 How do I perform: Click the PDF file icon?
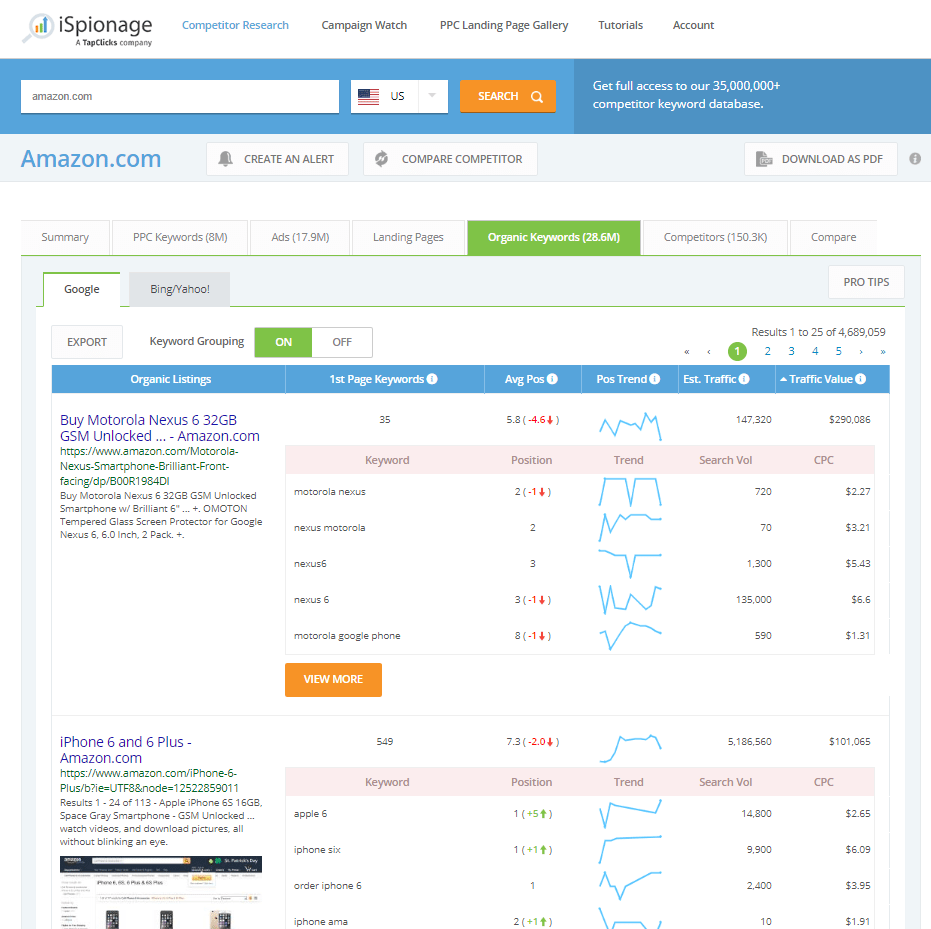click(764, 158)
